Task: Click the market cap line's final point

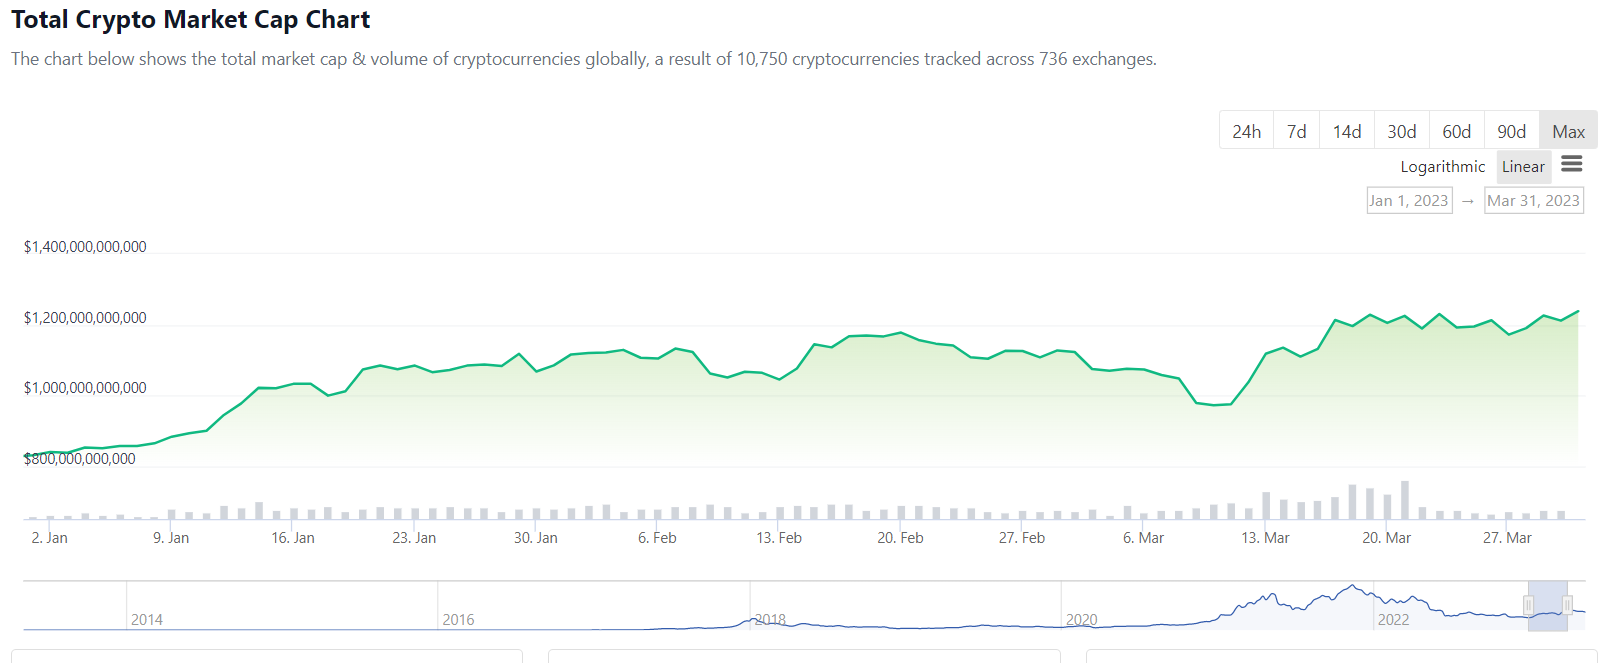Action: tap(1578, 312)
